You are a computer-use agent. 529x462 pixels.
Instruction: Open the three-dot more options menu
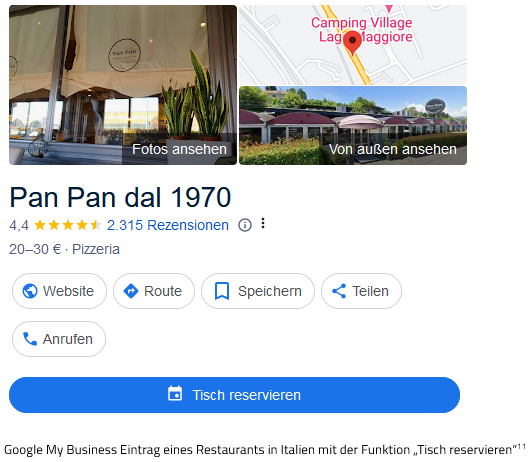(263, 223)
